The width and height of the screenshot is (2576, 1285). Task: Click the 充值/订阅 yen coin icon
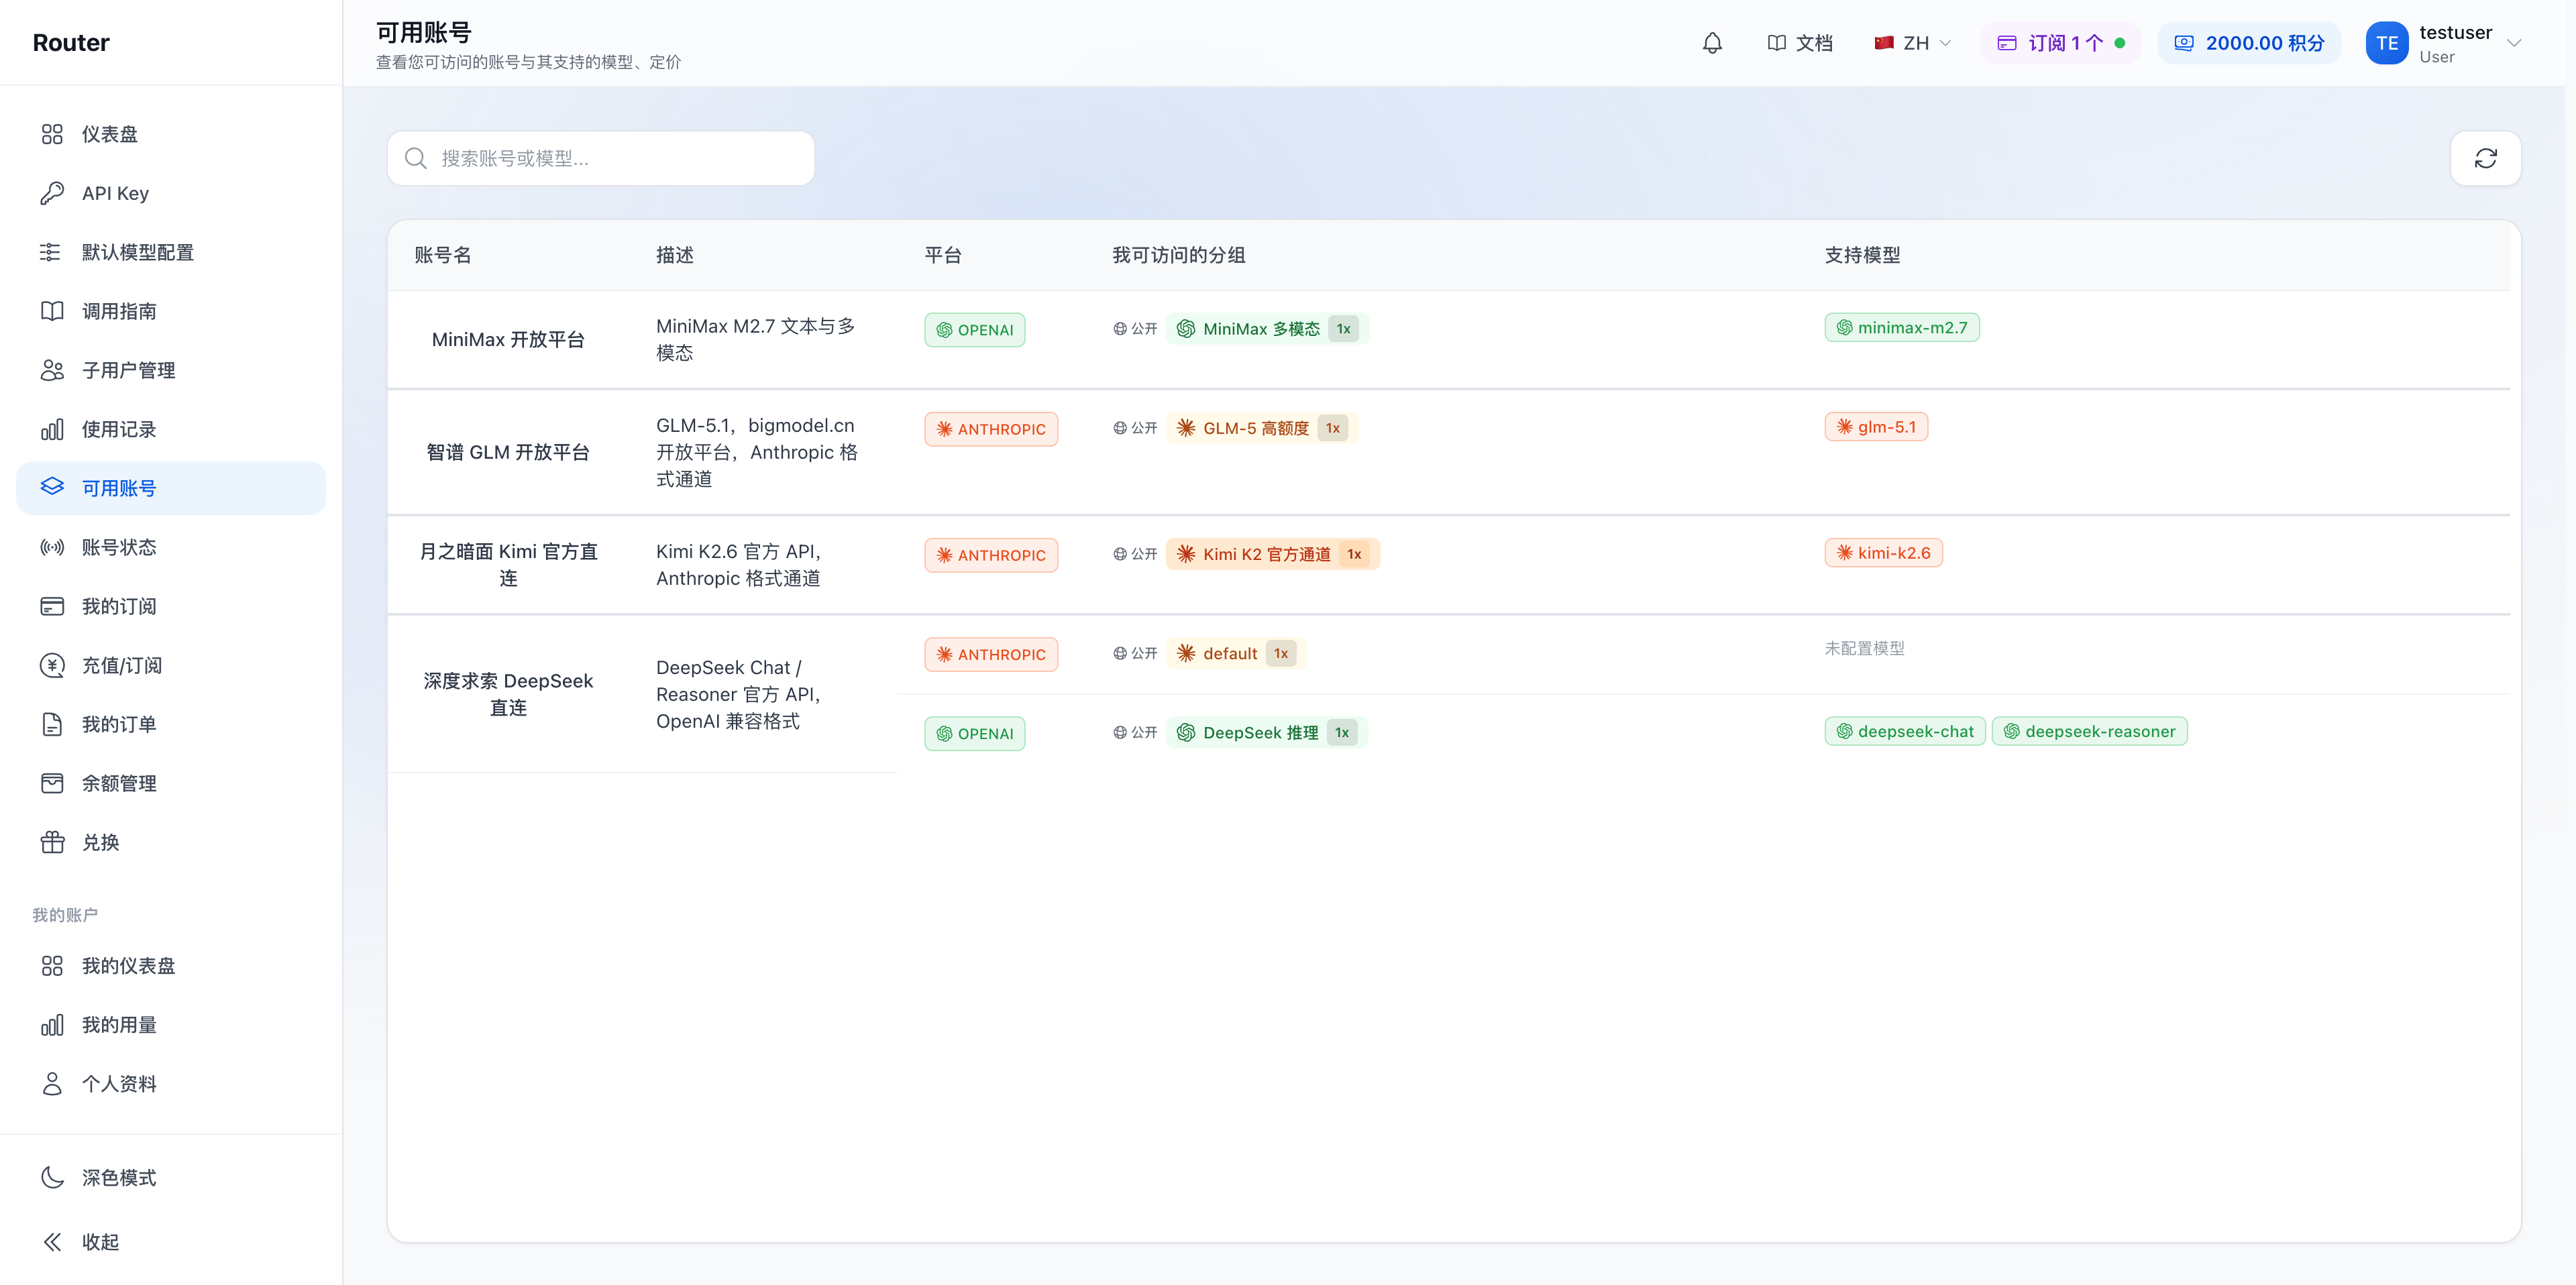(x=52, y=665)
